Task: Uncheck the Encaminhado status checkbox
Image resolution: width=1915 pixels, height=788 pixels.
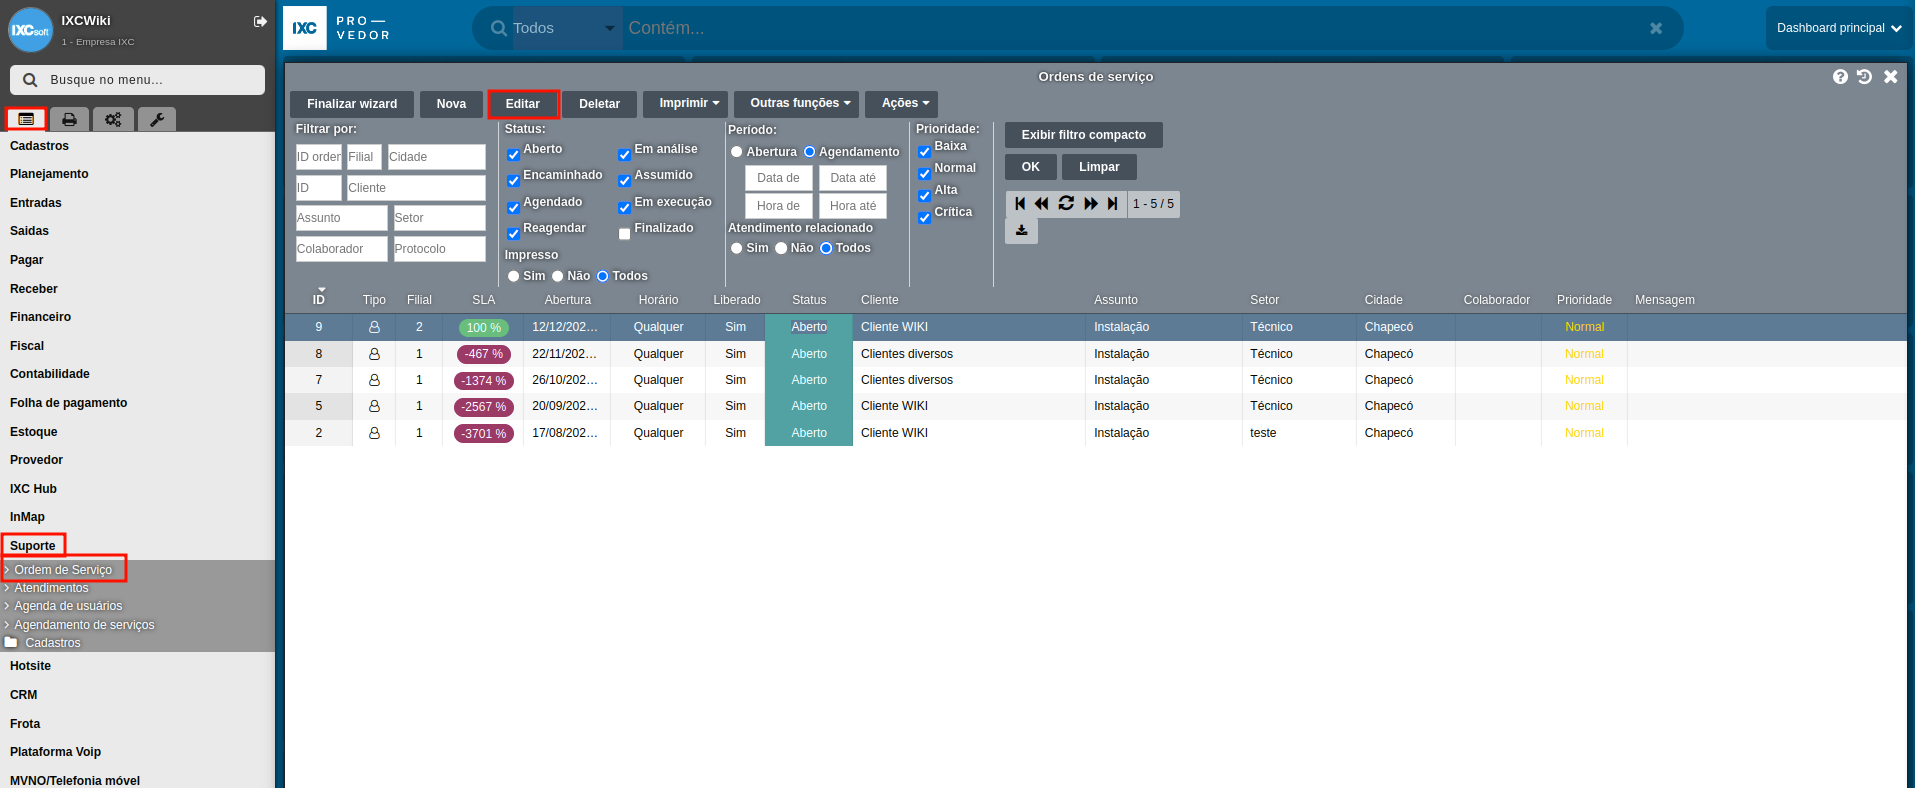Action: click(x=513, y=181)
